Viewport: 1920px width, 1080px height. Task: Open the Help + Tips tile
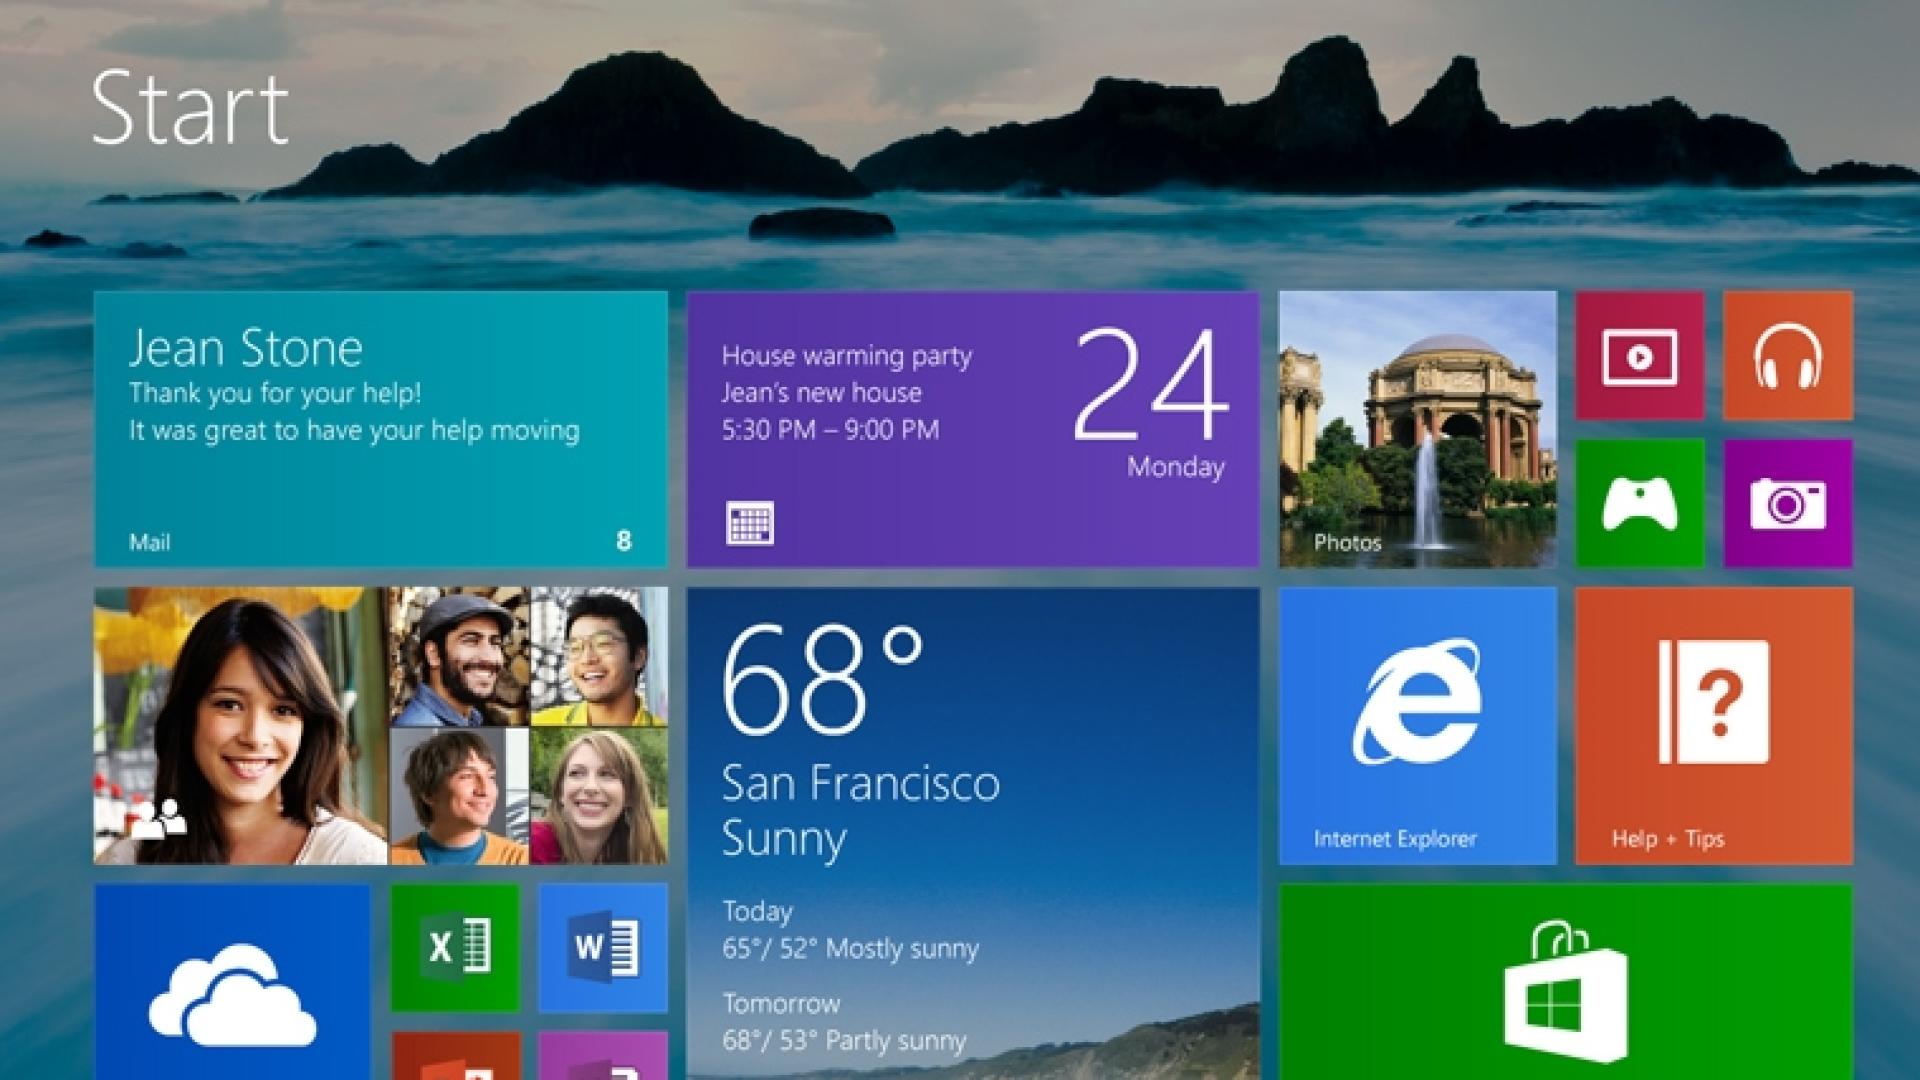click(1713, 725)
